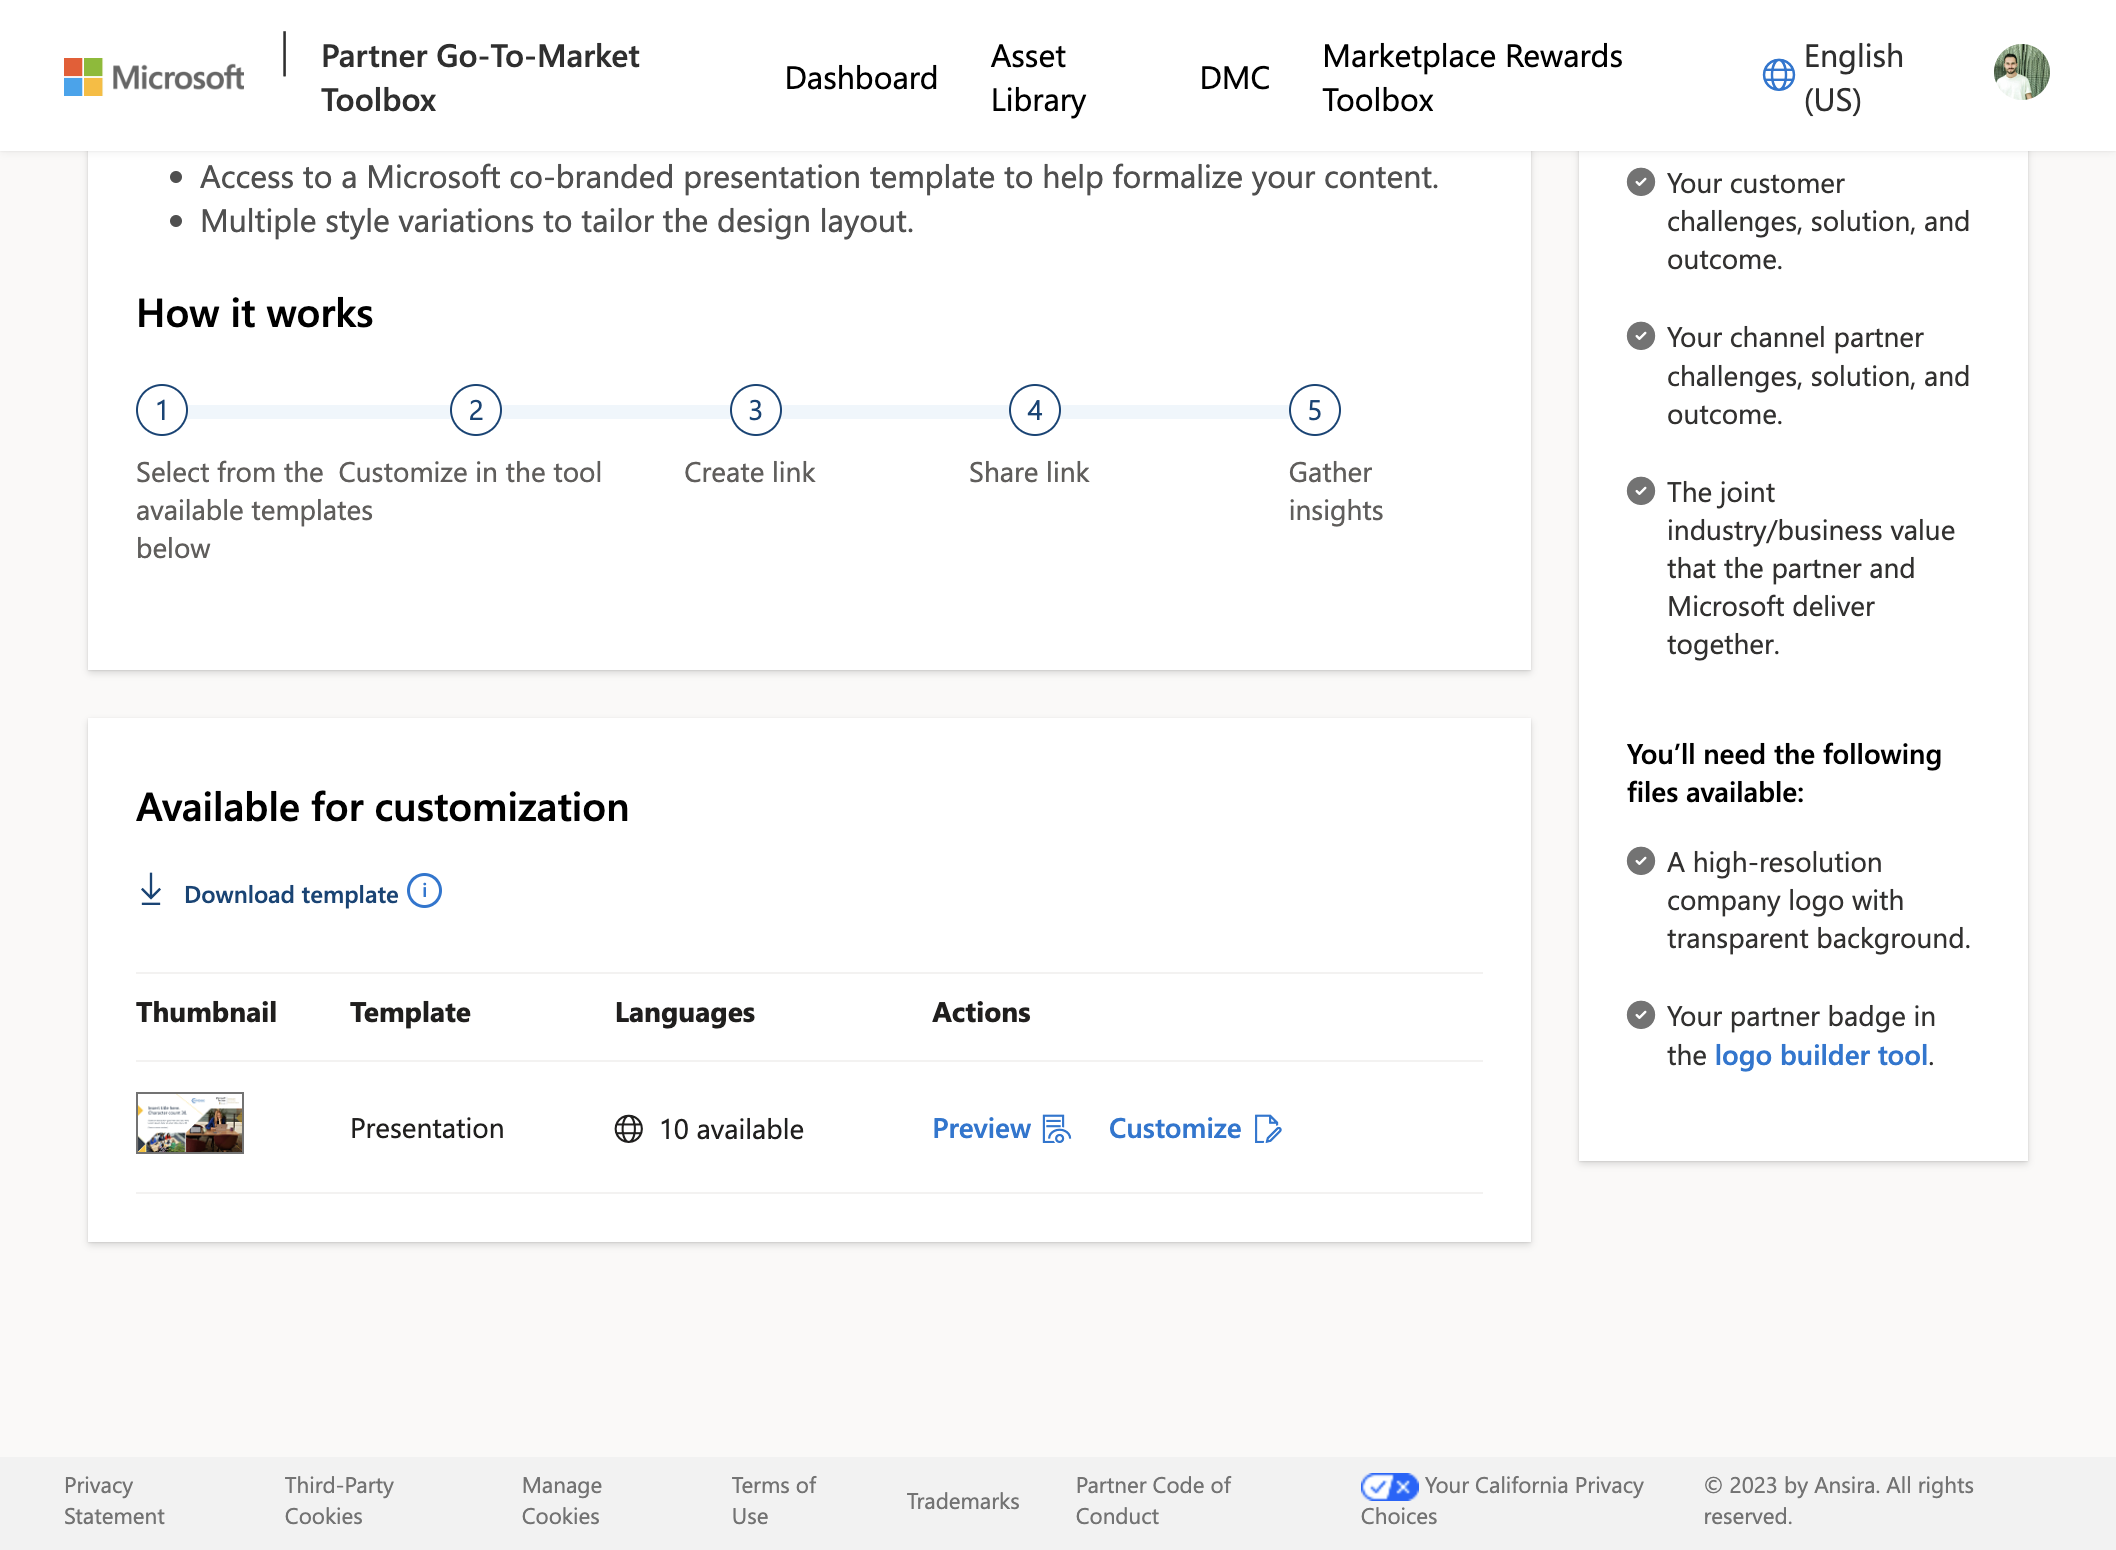Click the globe icon next to 10 available
Viewport: 2116px width, 1550px height.
(629, 1129)
